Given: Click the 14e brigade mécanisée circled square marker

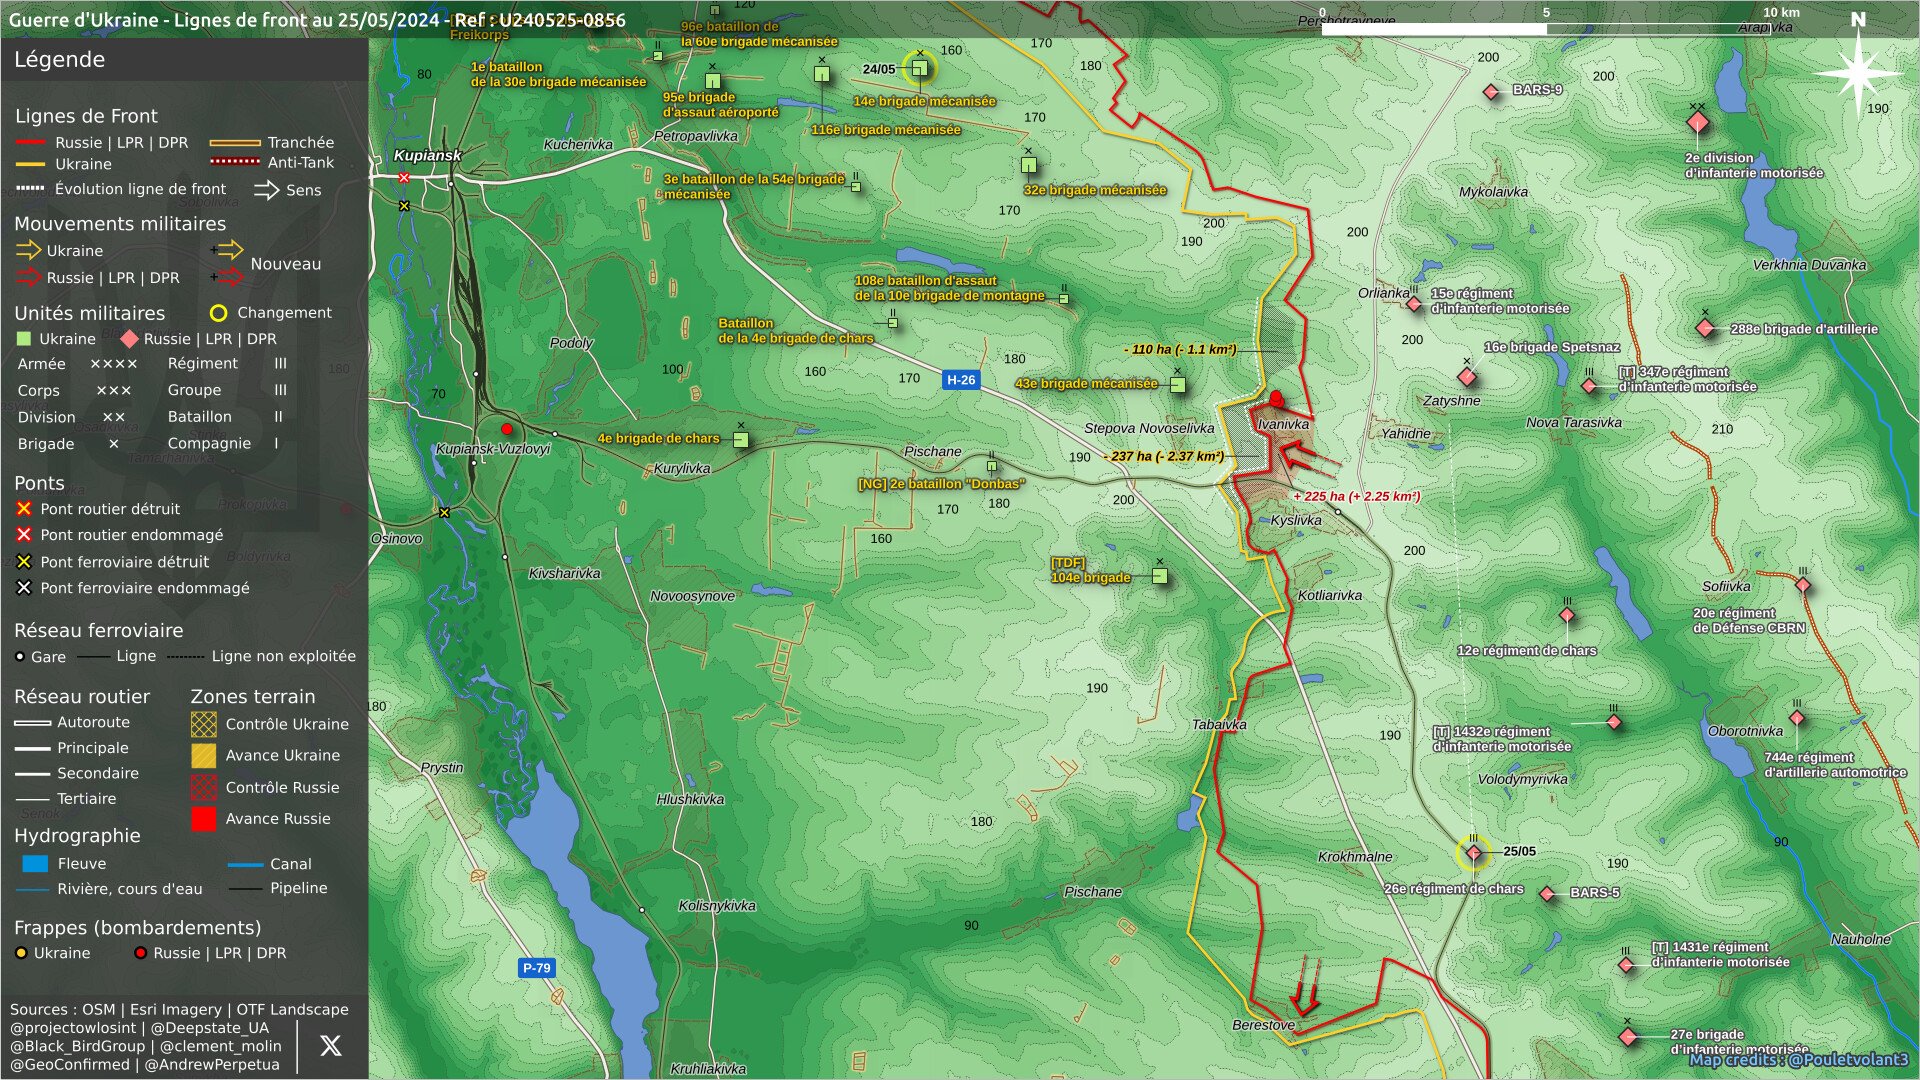Looking at the screenshot, I should 920,68.
